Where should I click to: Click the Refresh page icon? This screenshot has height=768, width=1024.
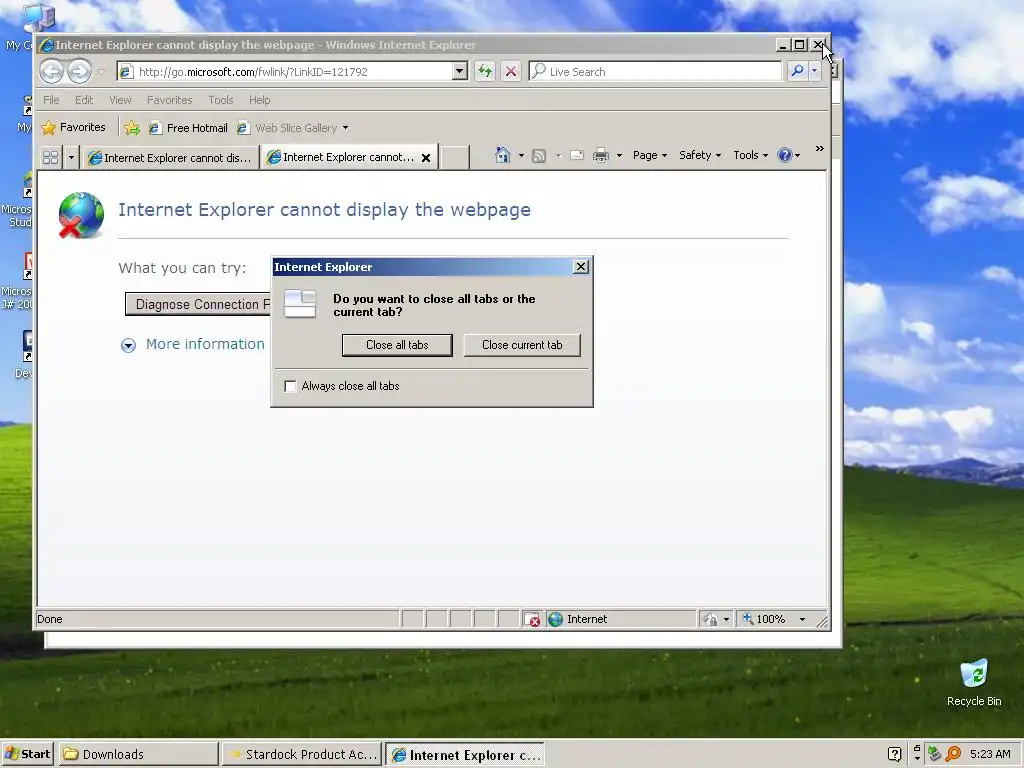[485, 71]
